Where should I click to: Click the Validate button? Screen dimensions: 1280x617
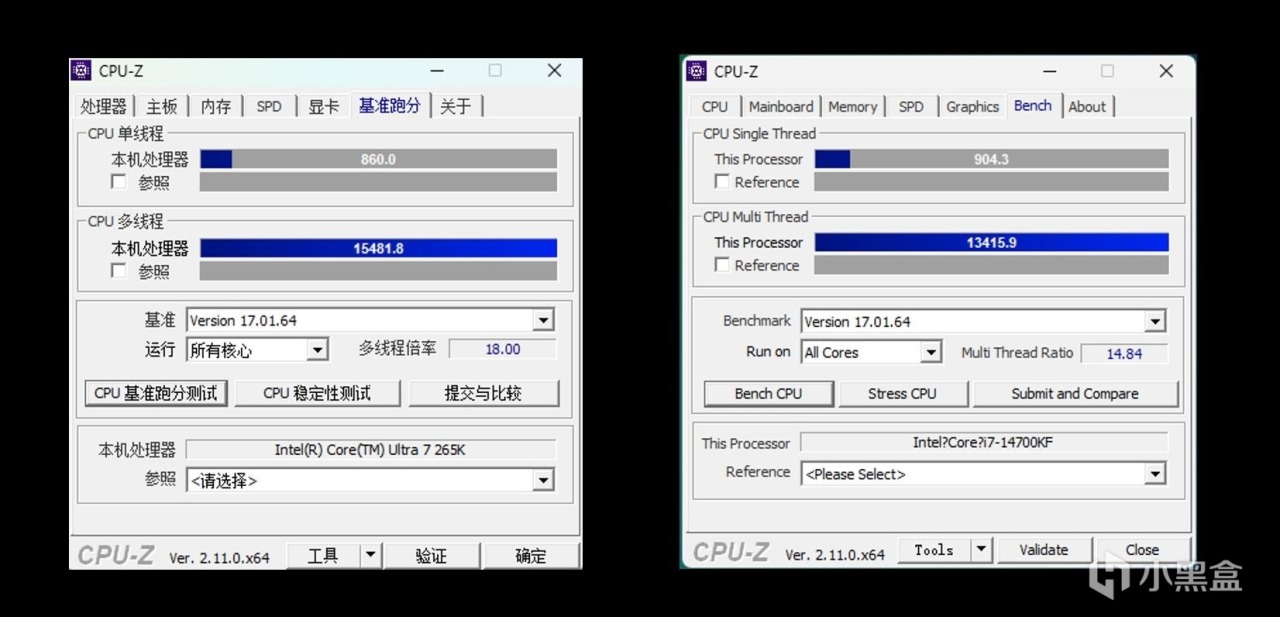coord(1044,550)
